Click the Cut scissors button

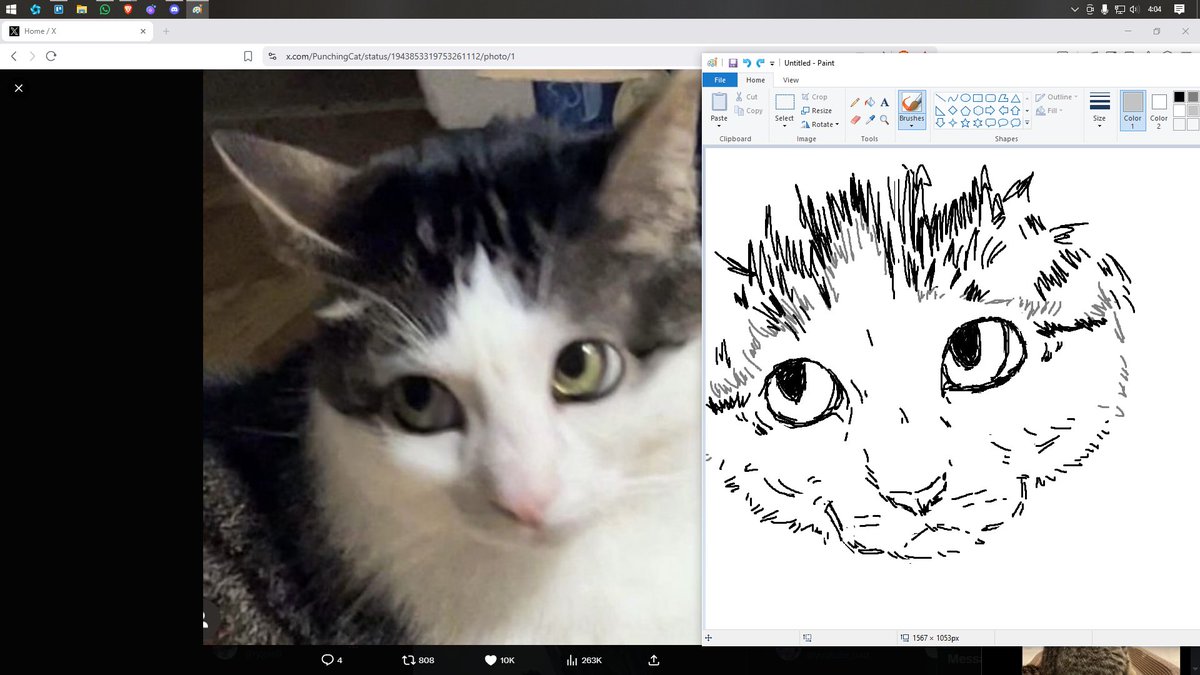[746, 97]
